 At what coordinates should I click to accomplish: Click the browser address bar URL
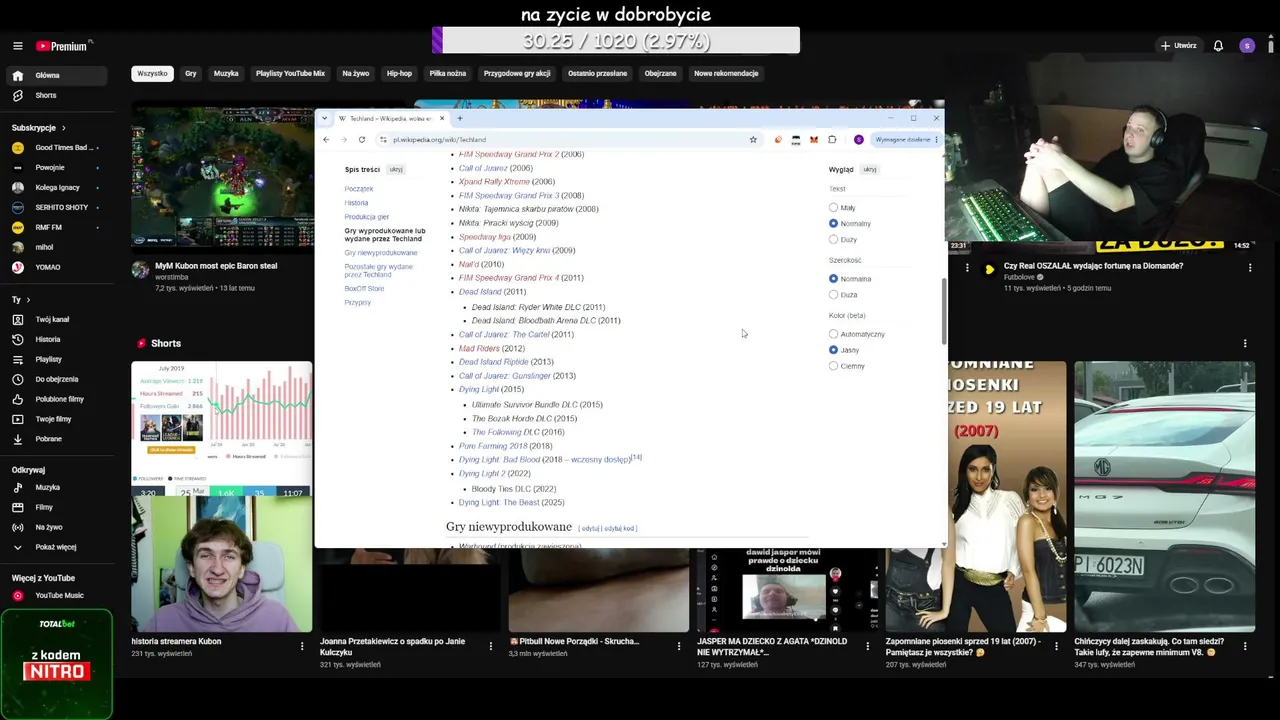click(439, 140)
